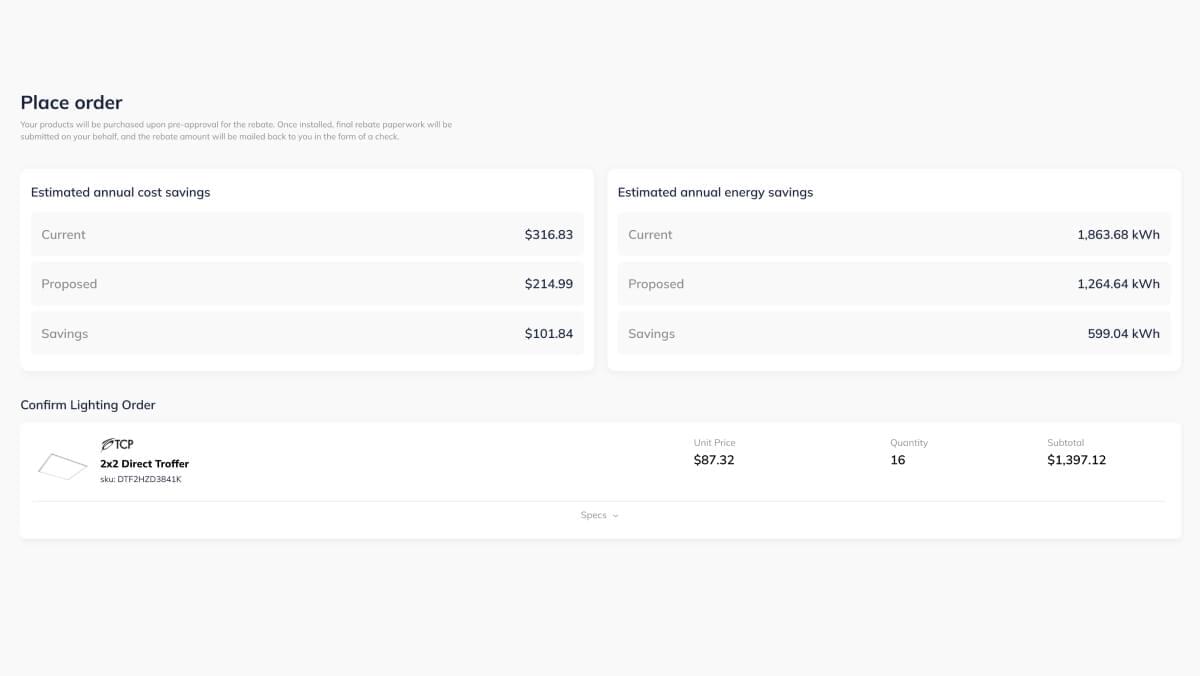Click the proposed cost value $214.99
Image resolution: width=1200 pixels, height=676 pixels.
click(549, 284)
